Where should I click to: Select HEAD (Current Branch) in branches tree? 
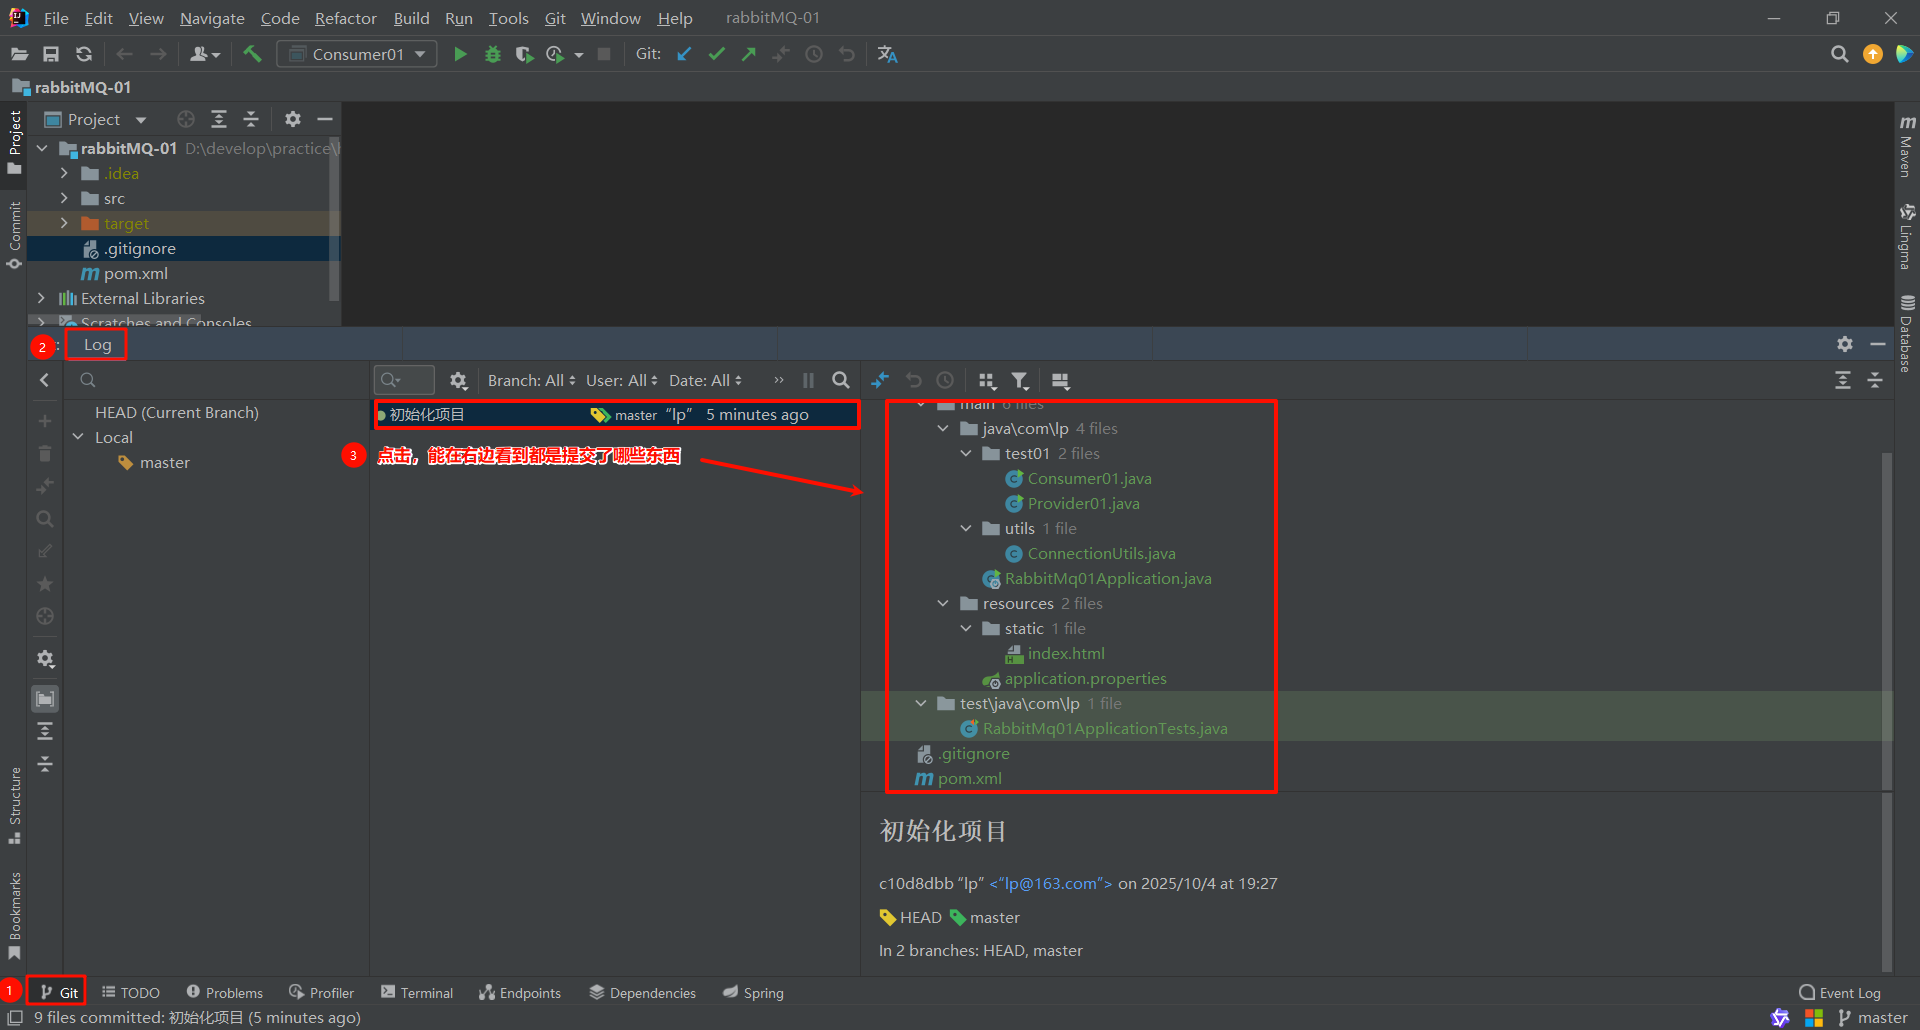coord(176,412)
